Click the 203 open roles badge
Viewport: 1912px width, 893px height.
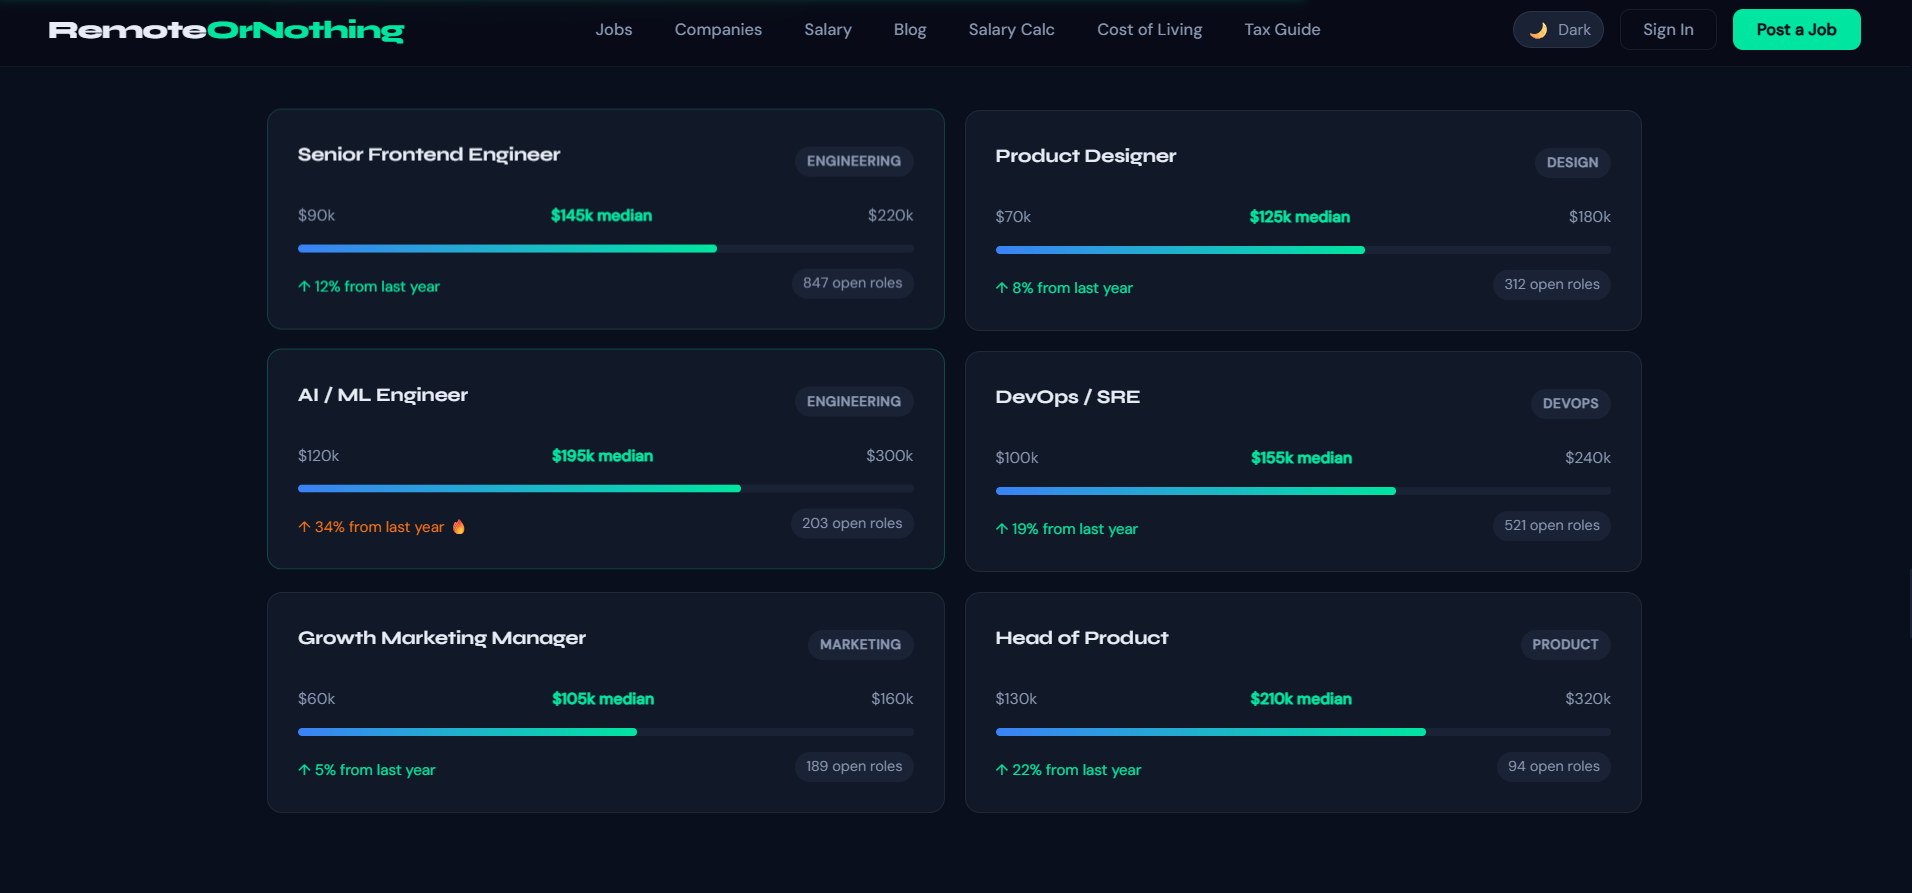(x=852, y=523)
